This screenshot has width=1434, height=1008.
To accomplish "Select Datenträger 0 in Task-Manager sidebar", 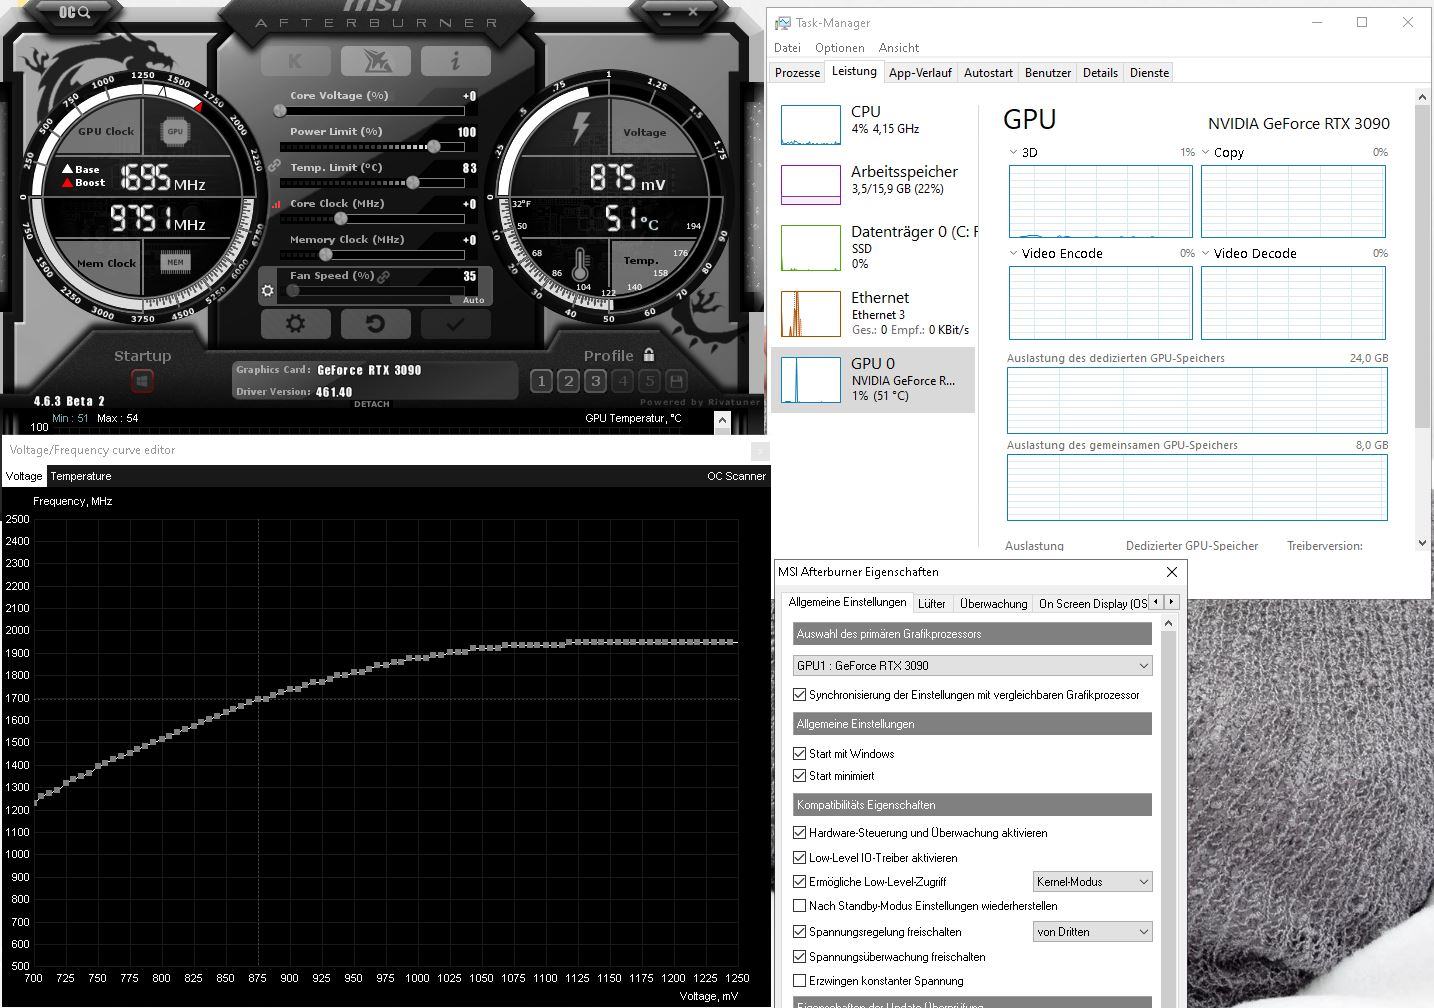I will (873, 247).
